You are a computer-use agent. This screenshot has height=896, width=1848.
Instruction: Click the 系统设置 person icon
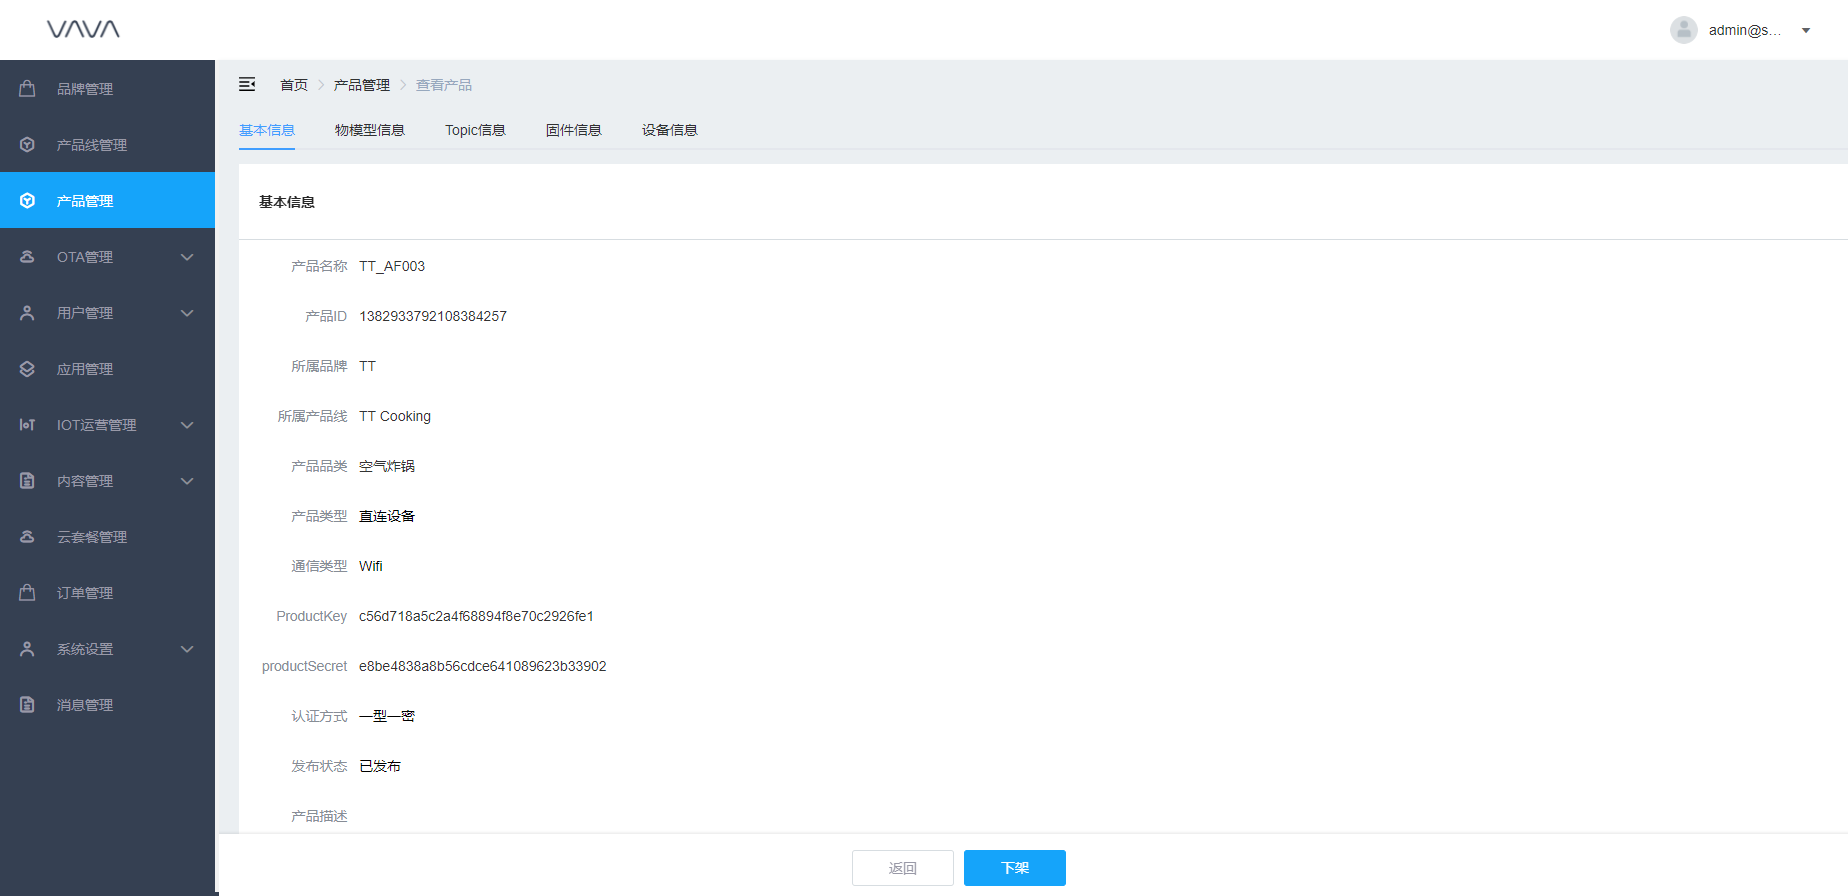click(27, 648)
